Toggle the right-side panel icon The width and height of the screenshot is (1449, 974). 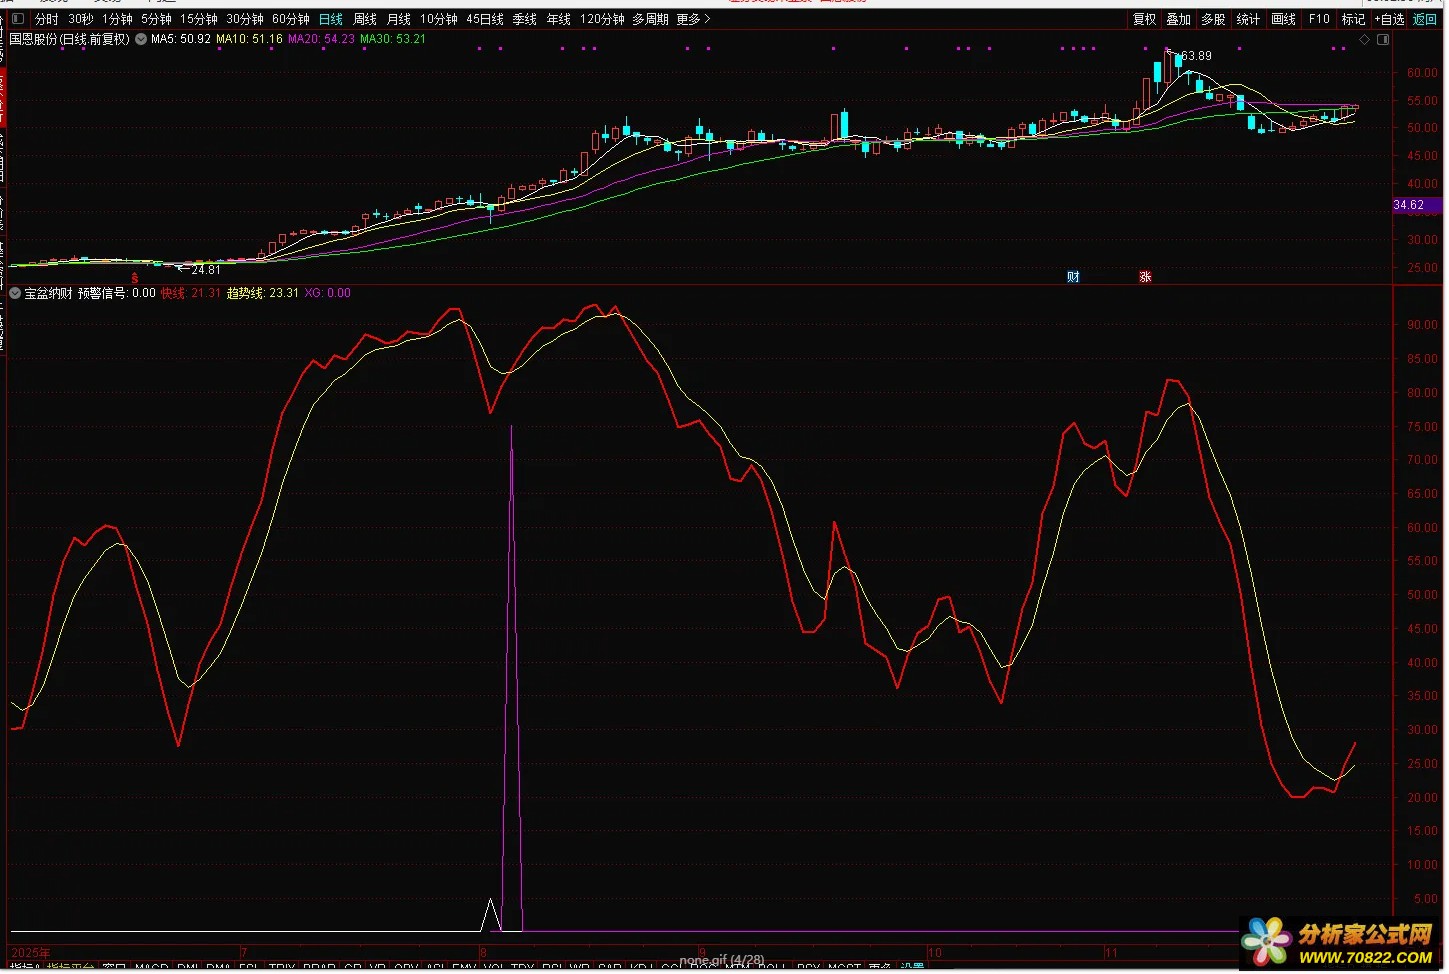pos(1383,39)
